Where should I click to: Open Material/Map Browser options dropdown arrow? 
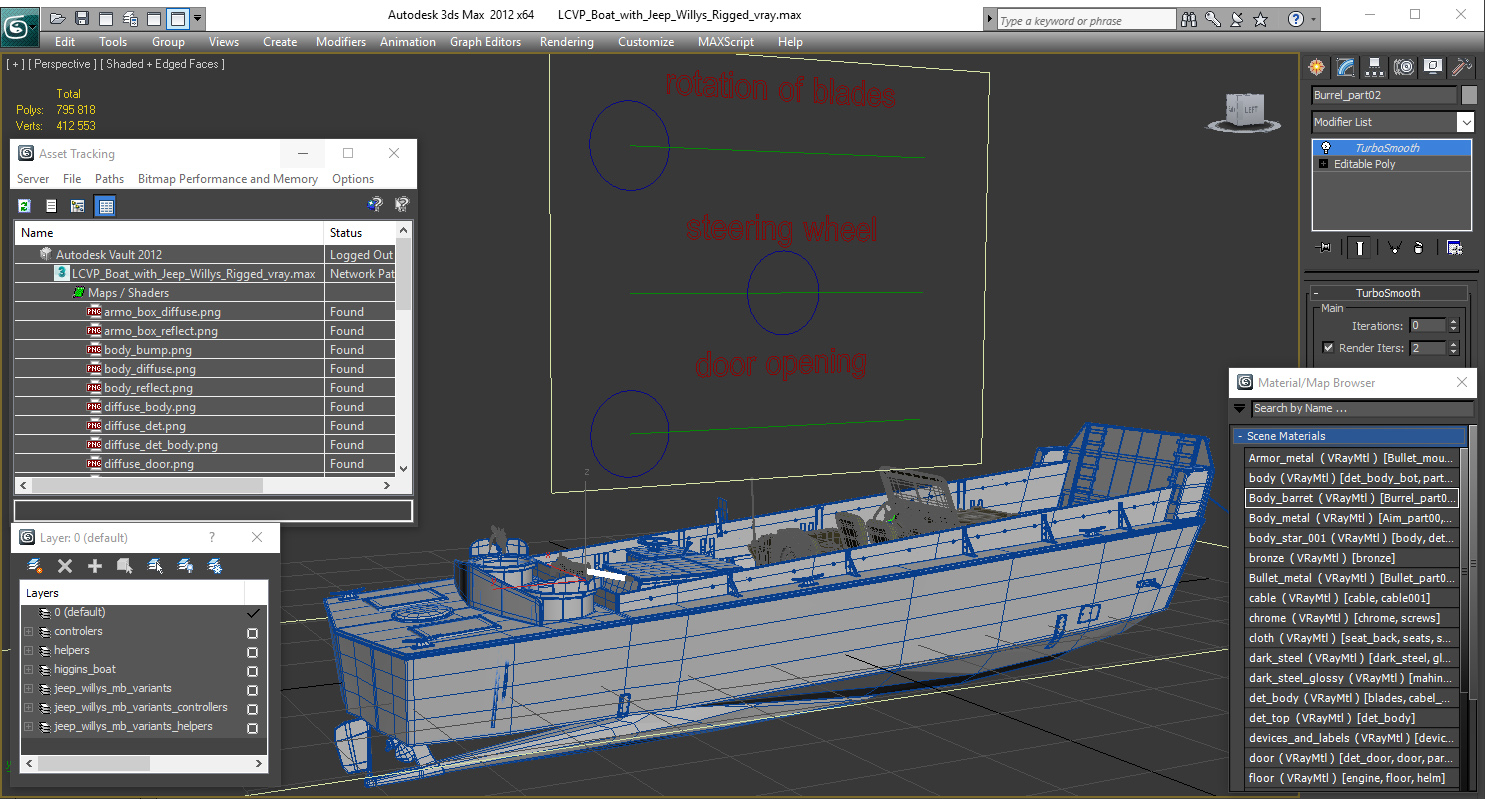coord(1240,408)
